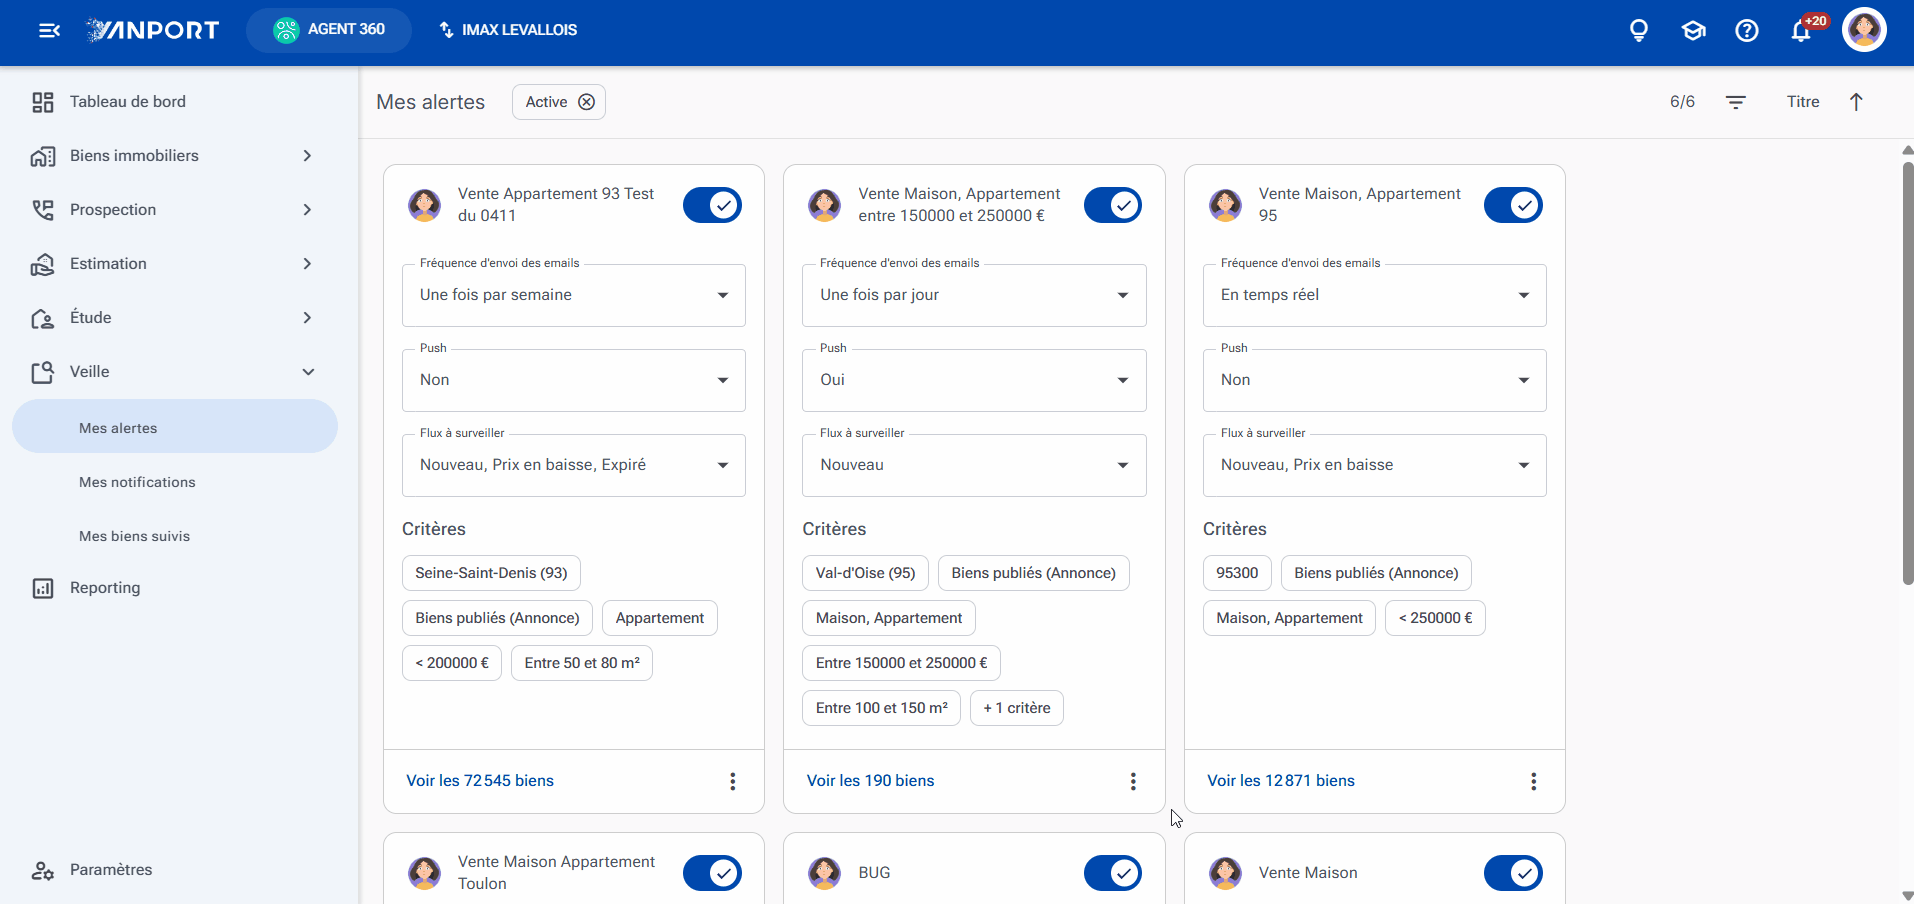Screen dimensions: 1914x904
Task: Open the filter list icon
Action: coord(1736,102)
